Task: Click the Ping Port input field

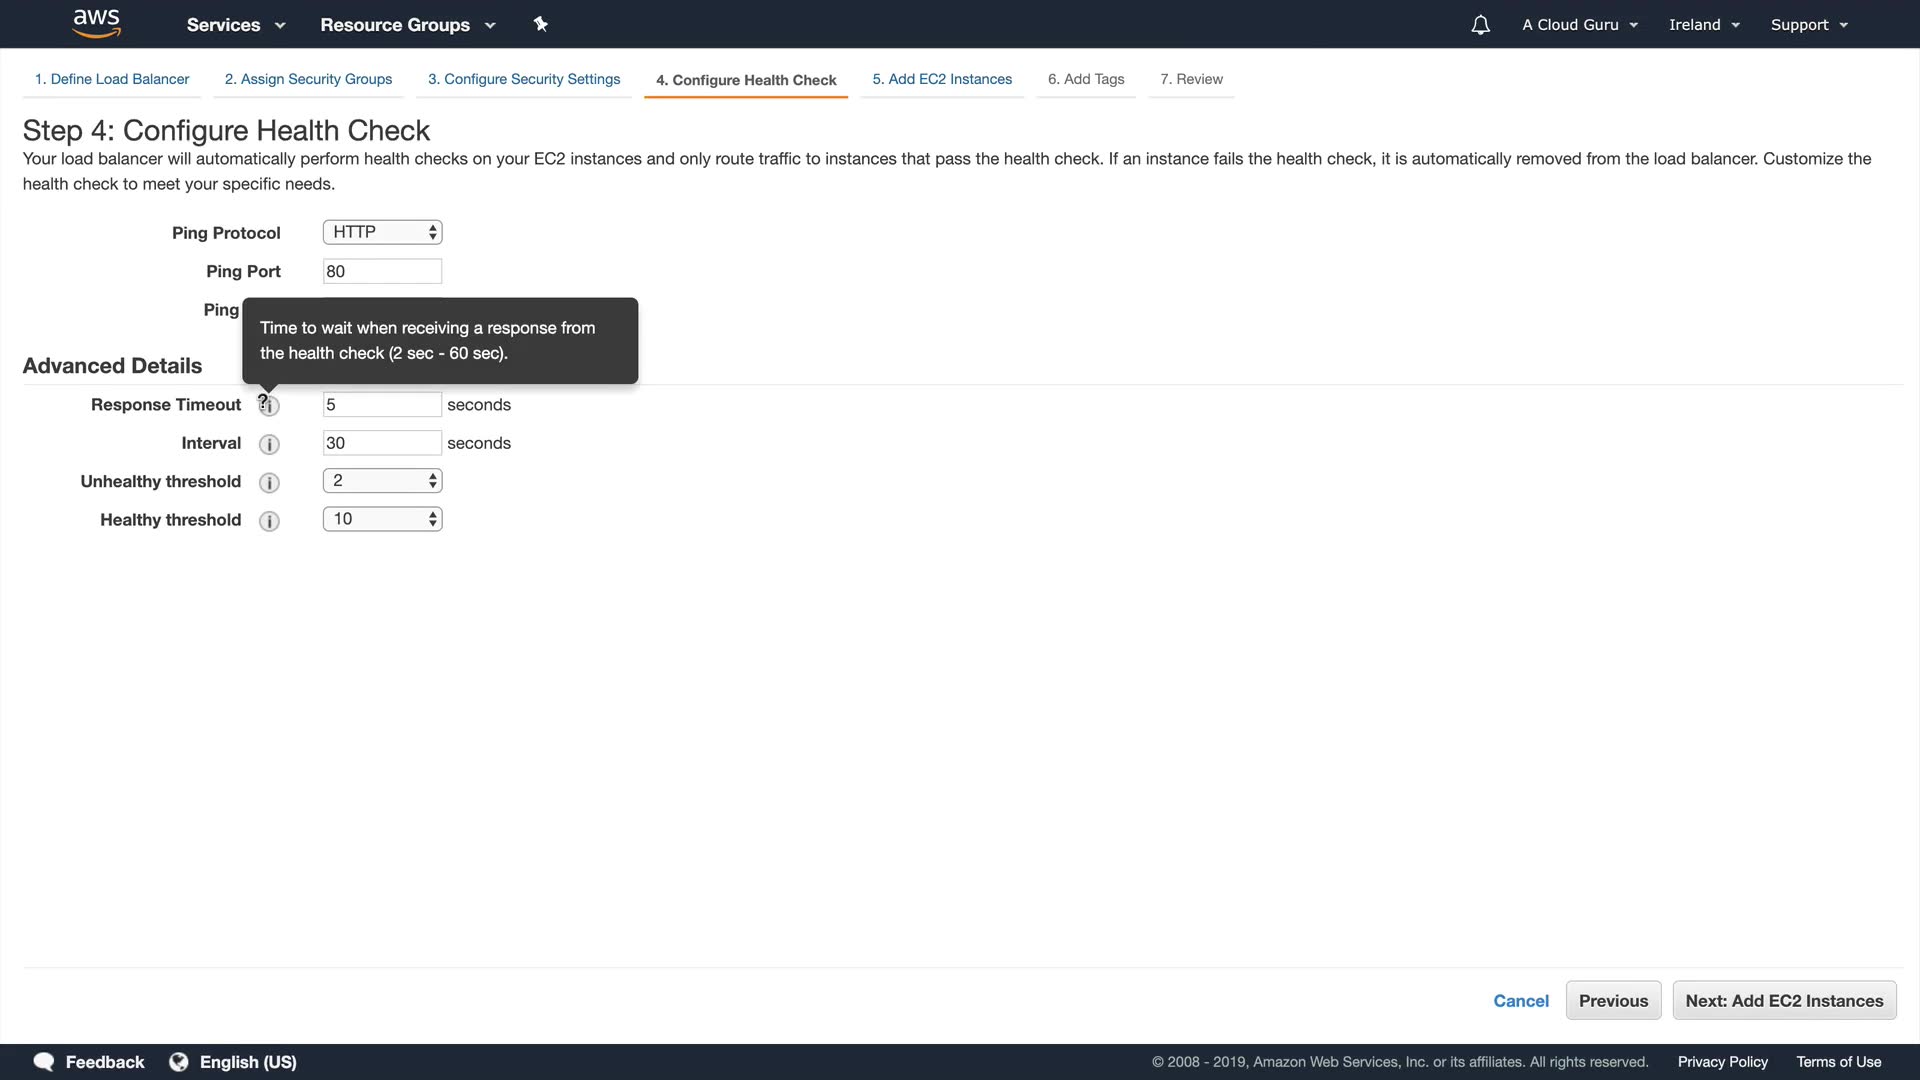Action: [x=382, y=271]
